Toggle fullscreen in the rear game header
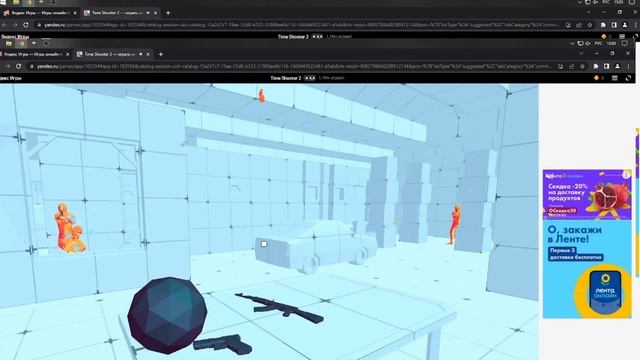 pos(636,36)
